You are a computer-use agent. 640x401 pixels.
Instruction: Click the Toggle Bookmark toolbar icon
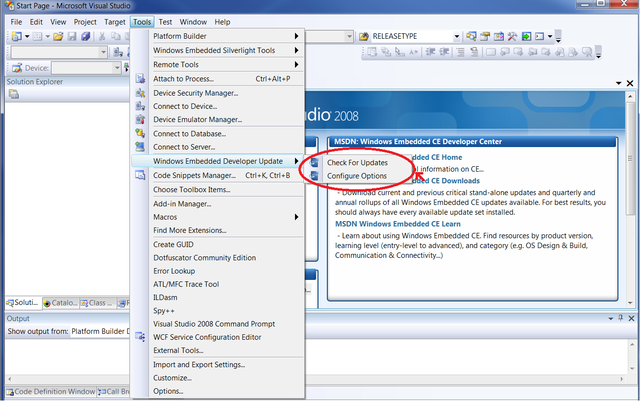click(x=491, y=52)
